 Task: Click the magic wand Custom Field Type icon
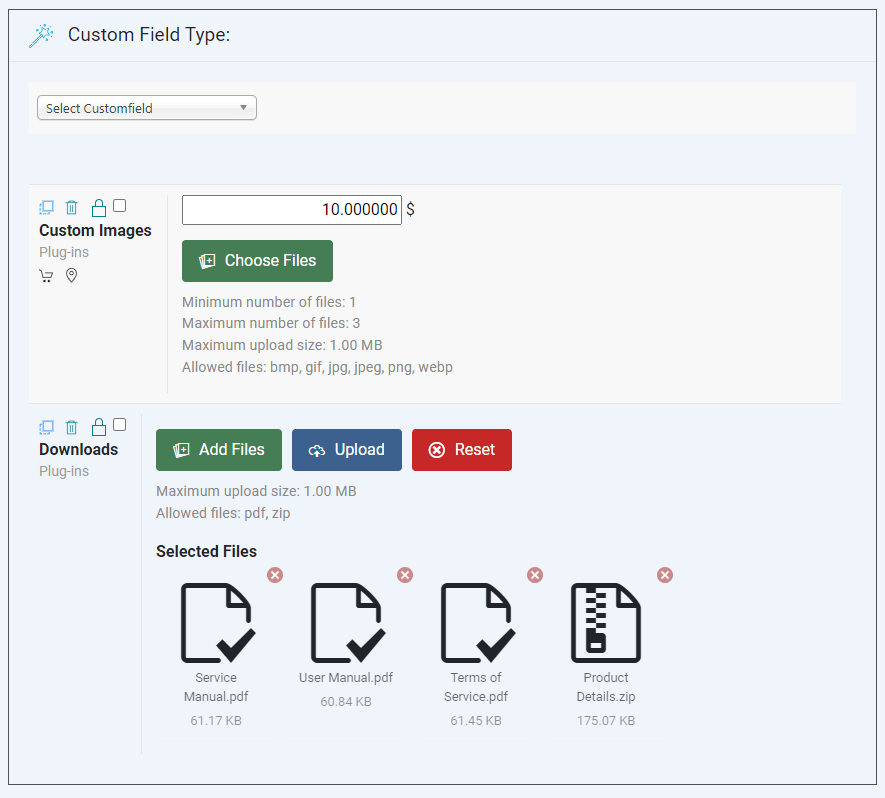pyautogui.click(x=41, y=36)
